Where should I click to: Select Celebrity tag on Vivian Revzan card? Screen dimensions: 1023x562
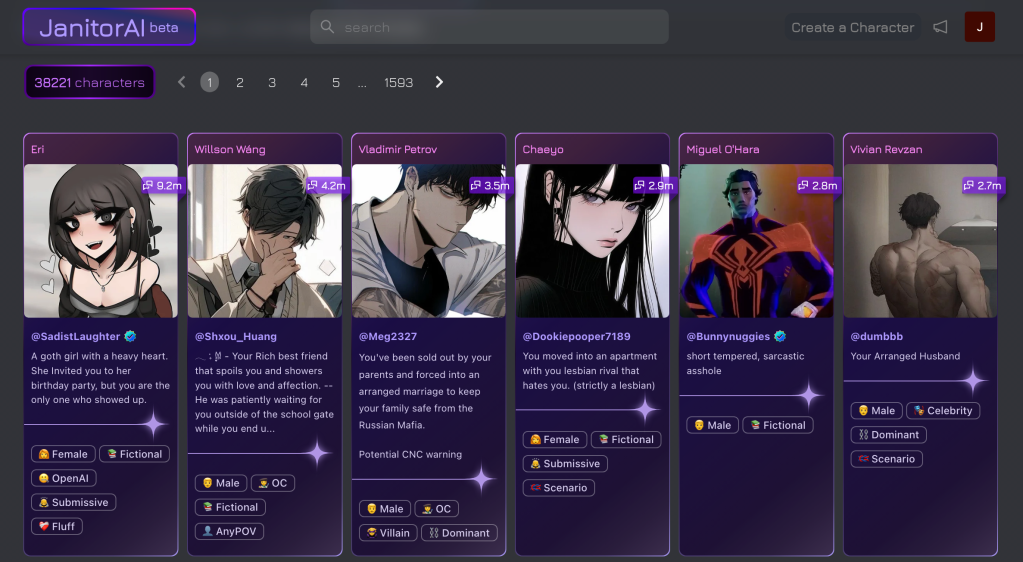coord(943,411)
